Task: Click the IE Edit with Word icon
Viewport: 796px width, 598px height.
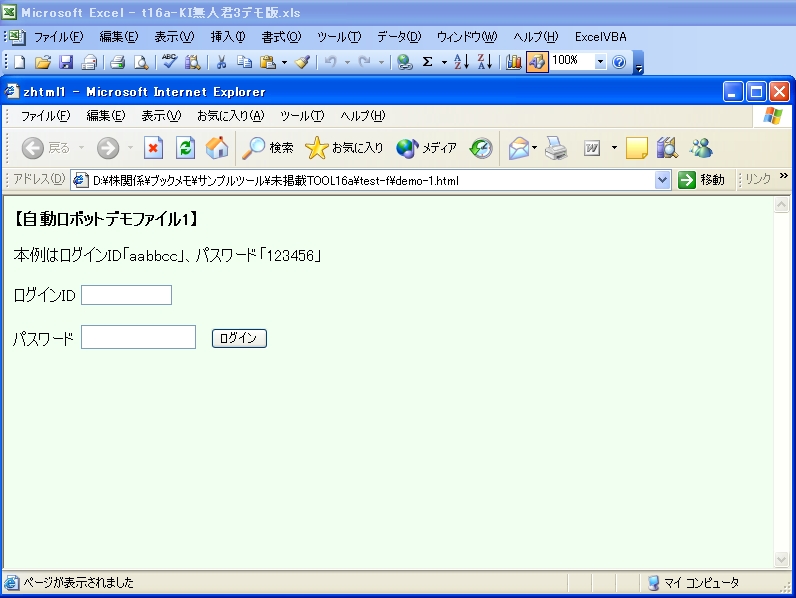Action: [592, 148]
